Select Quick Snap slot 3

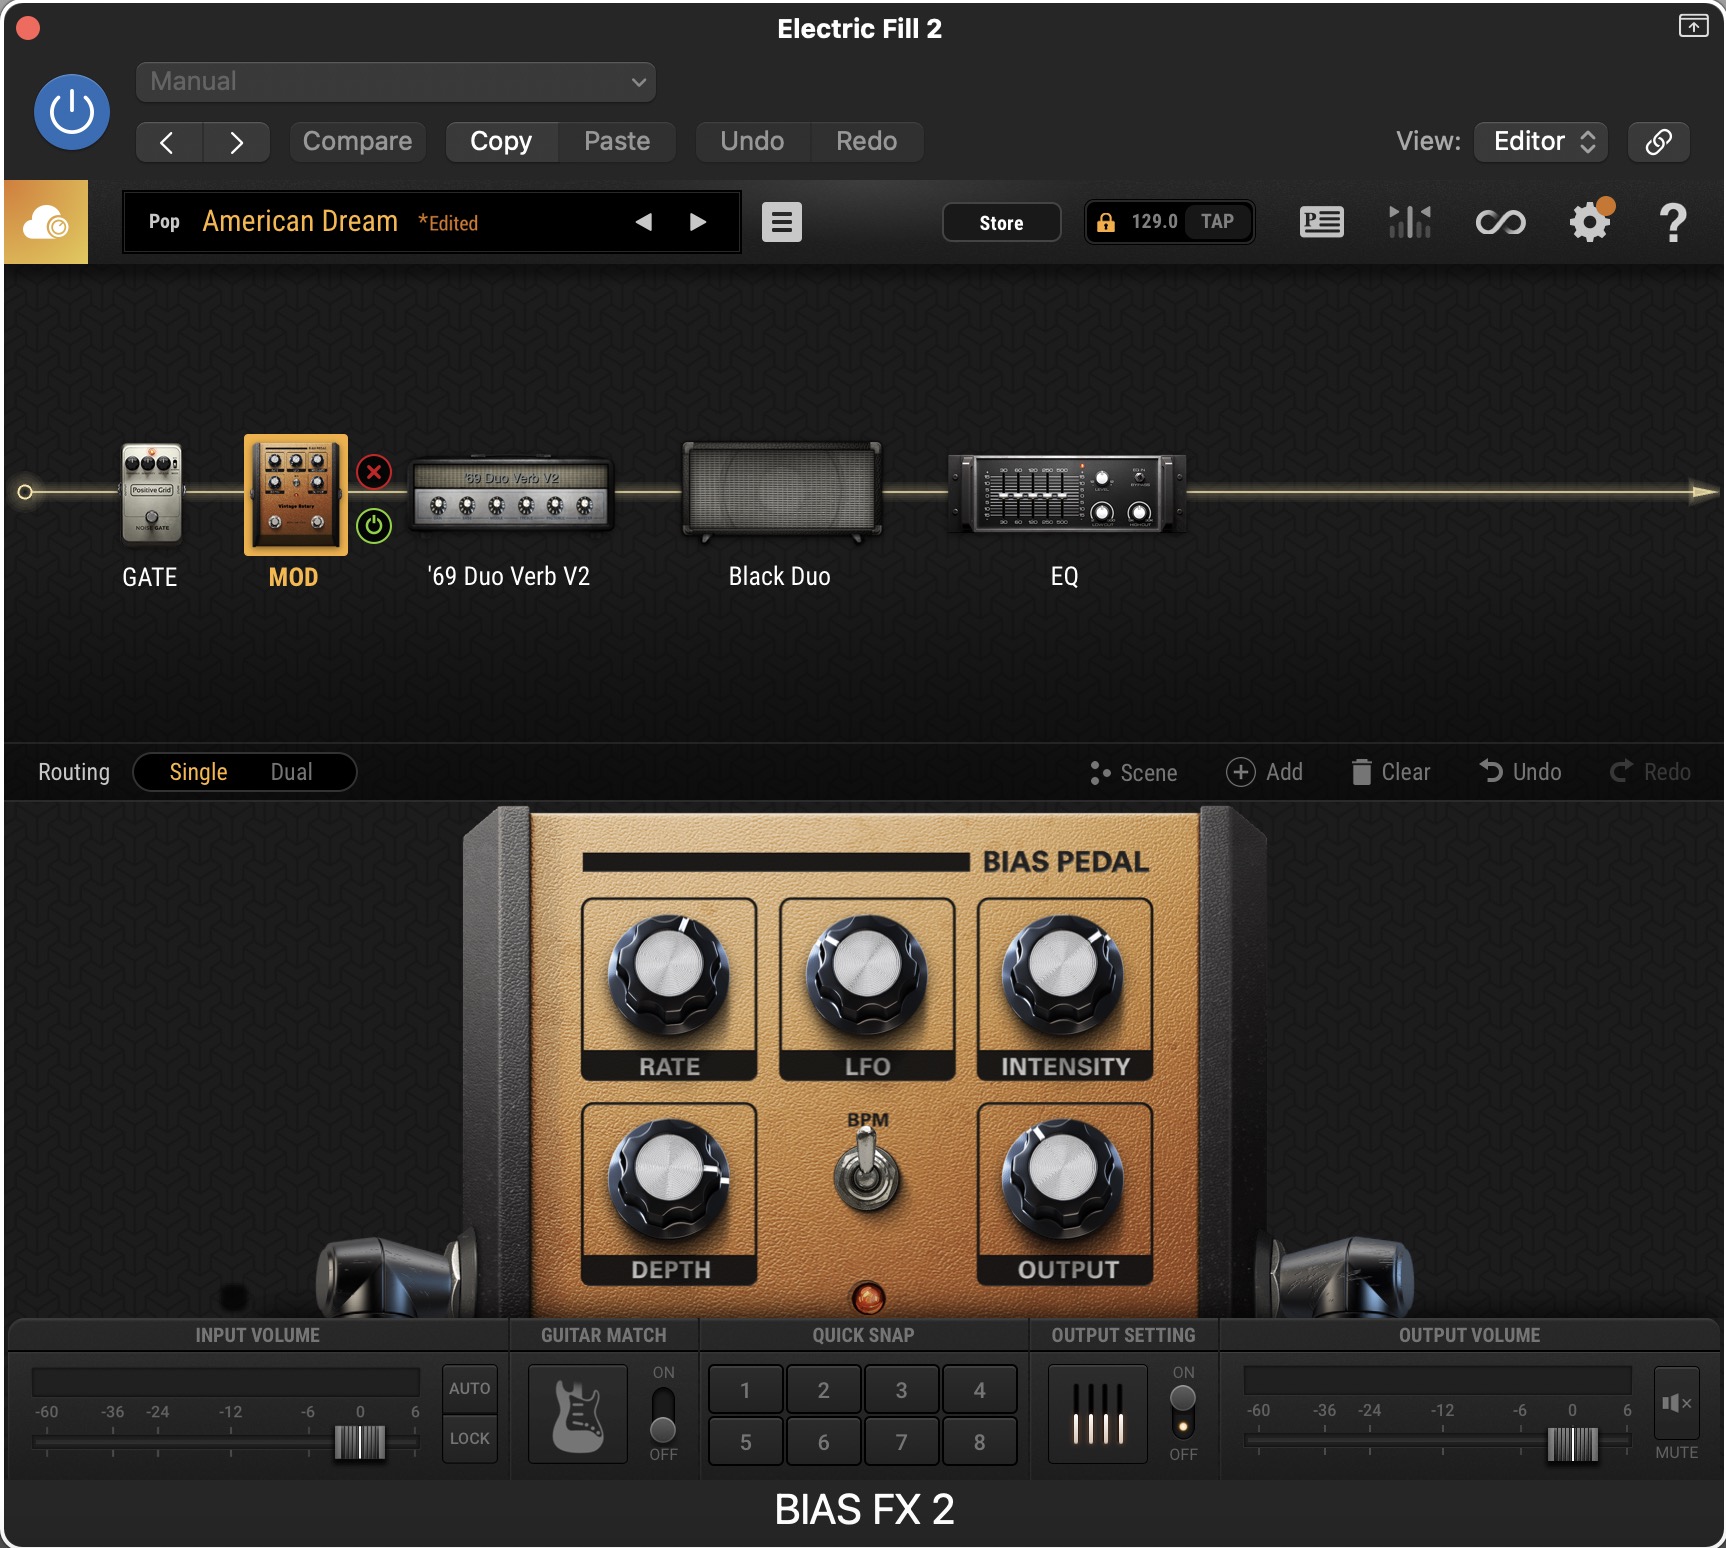pyautogui.click(x=902, y=1390)
